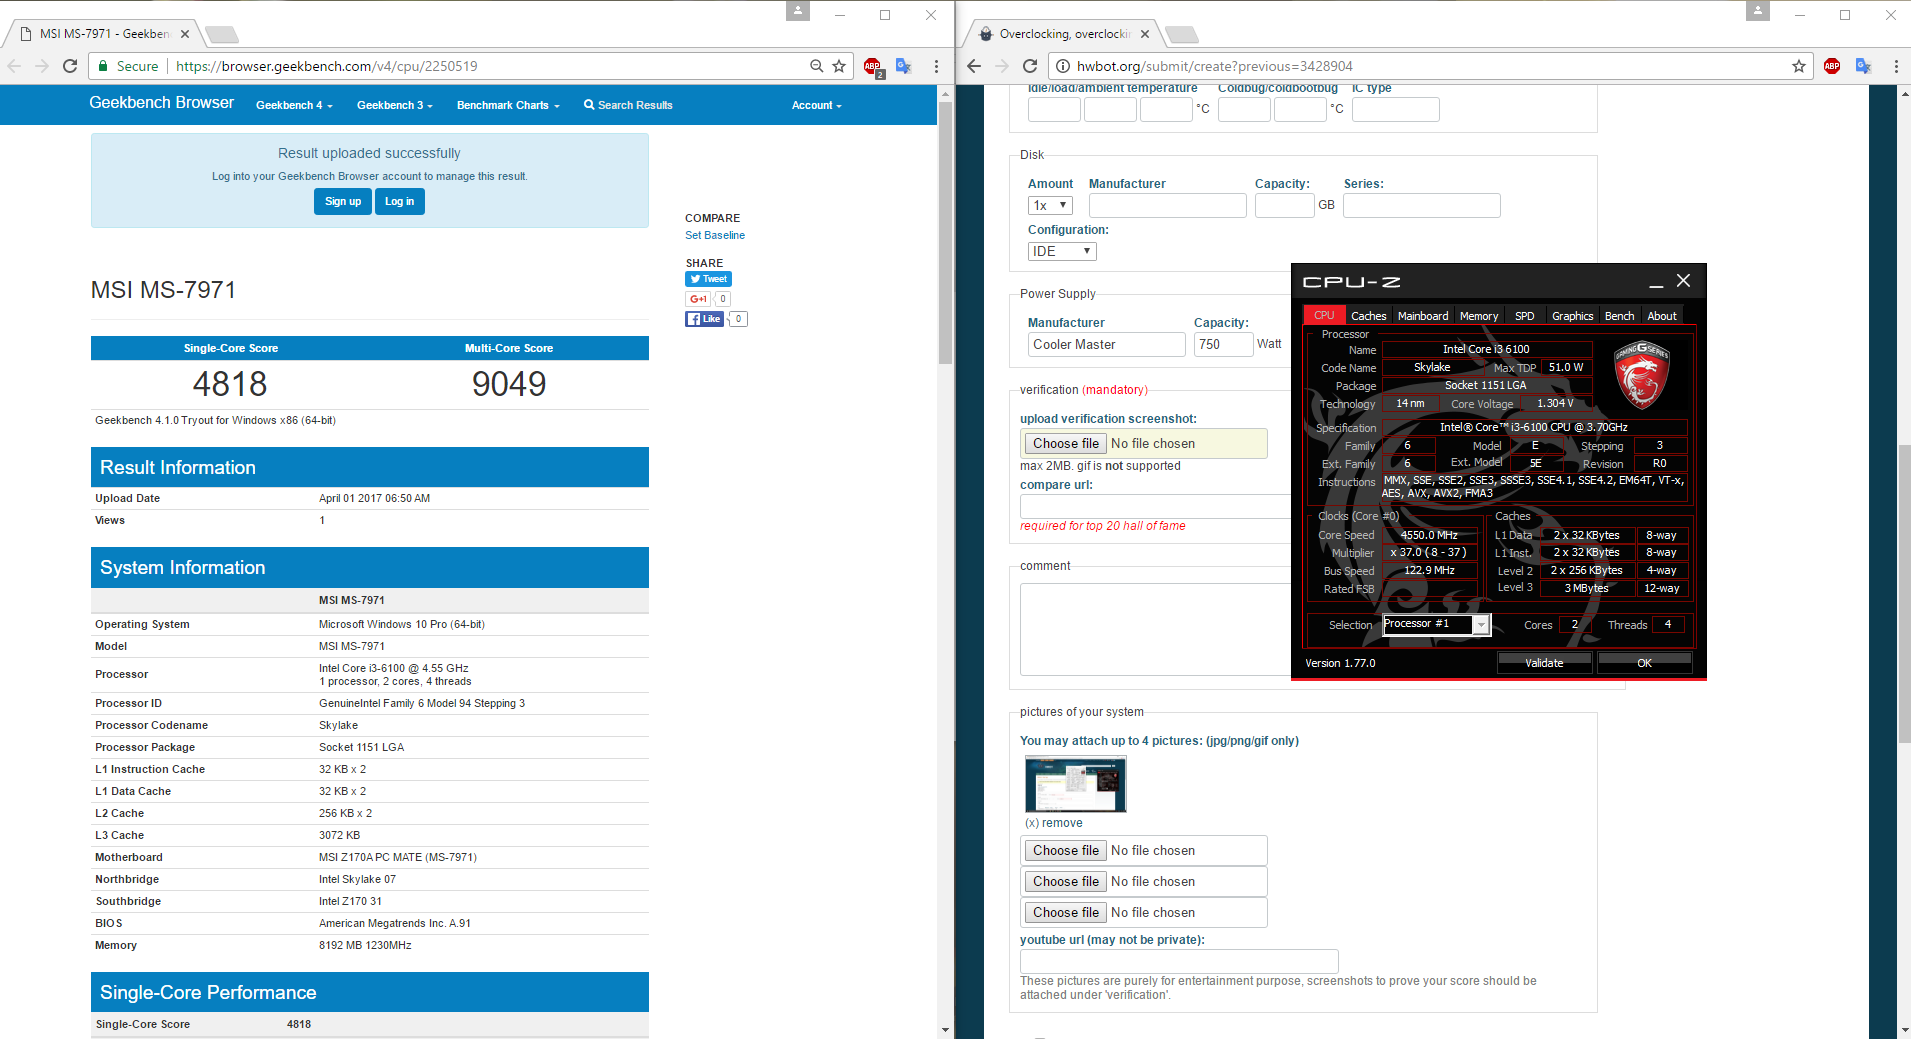
Task: Open Chrome menu in Geekbench window
Action: click(936, 66)
